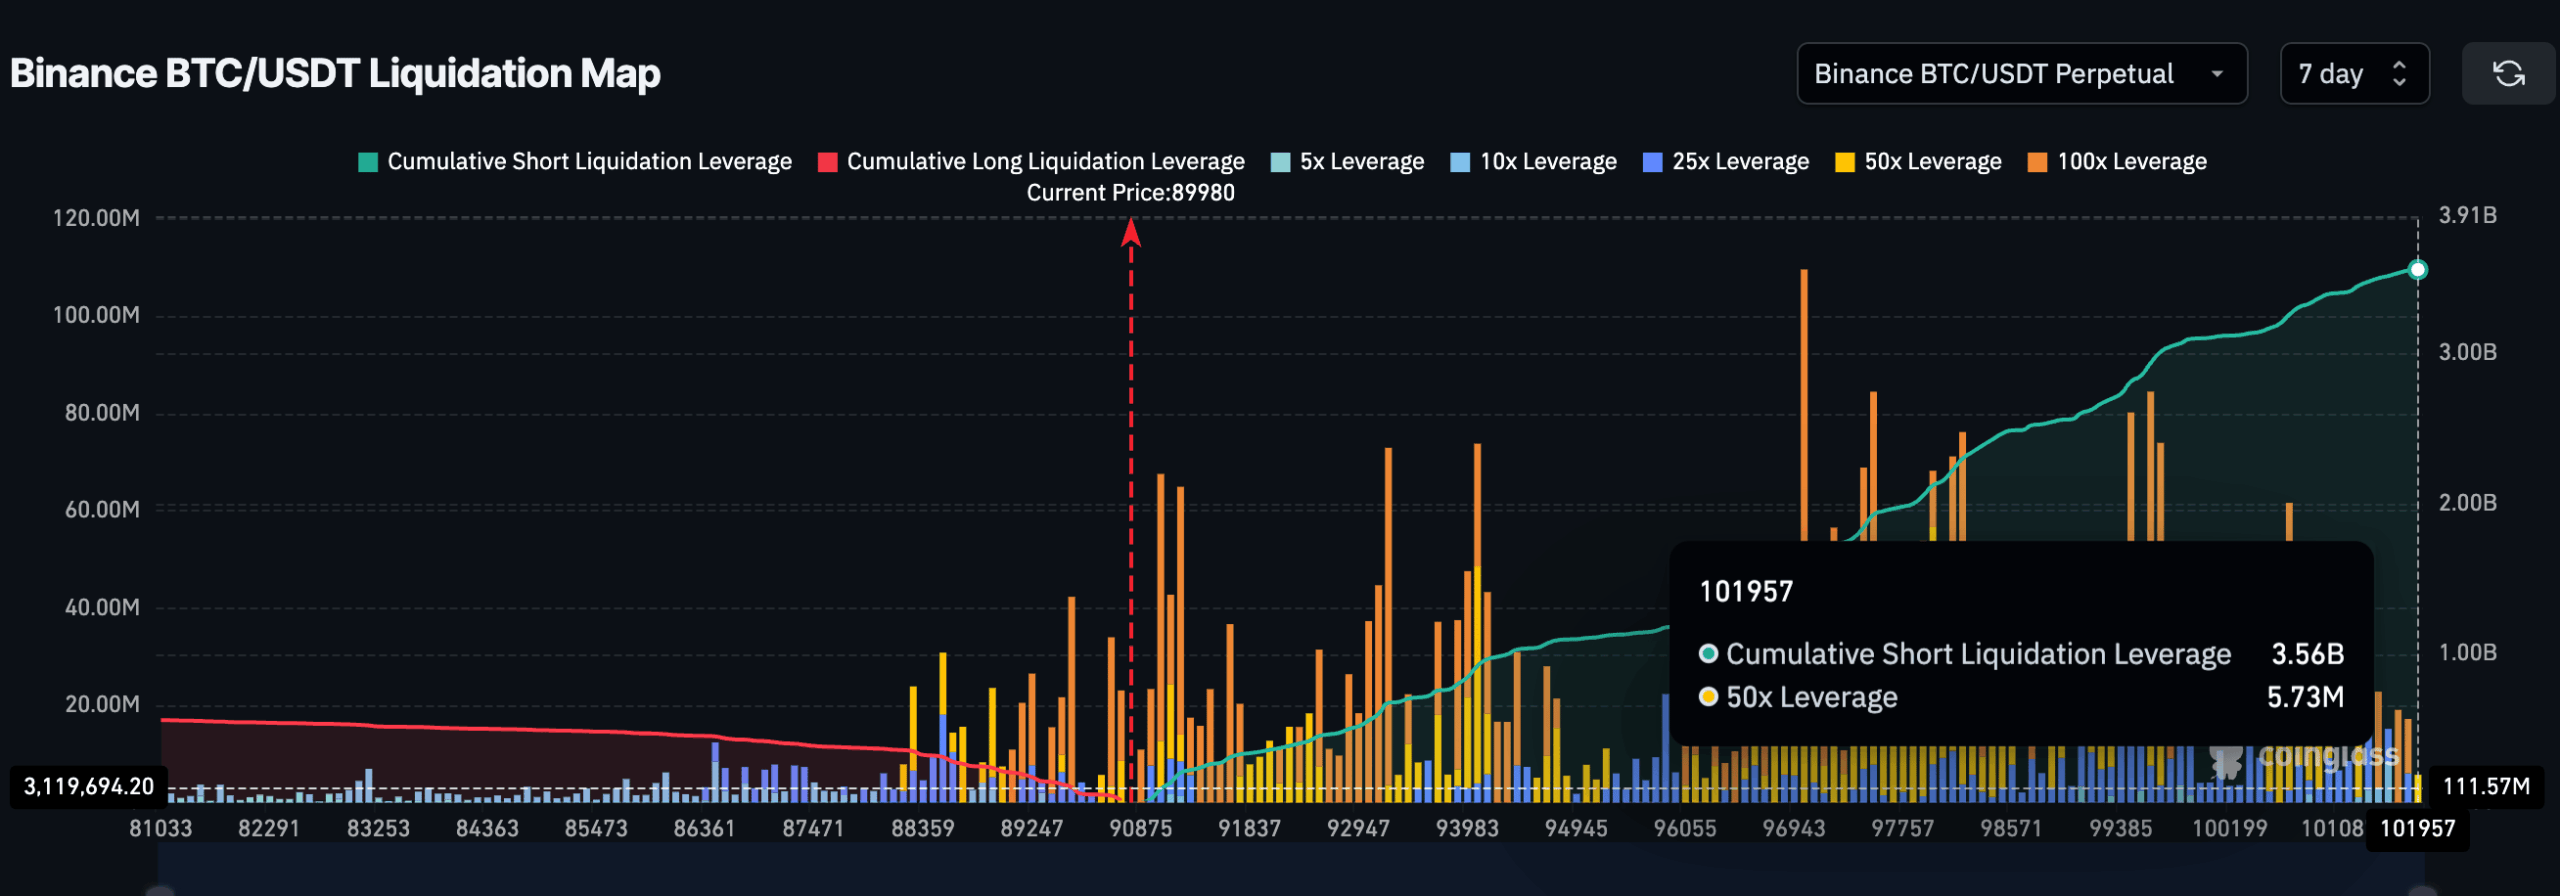The width and height of the screenshot is (2560, 896).
Task: Toggle Cumulative Long Liquidation Leverage legend
Action: [1045, 162]
